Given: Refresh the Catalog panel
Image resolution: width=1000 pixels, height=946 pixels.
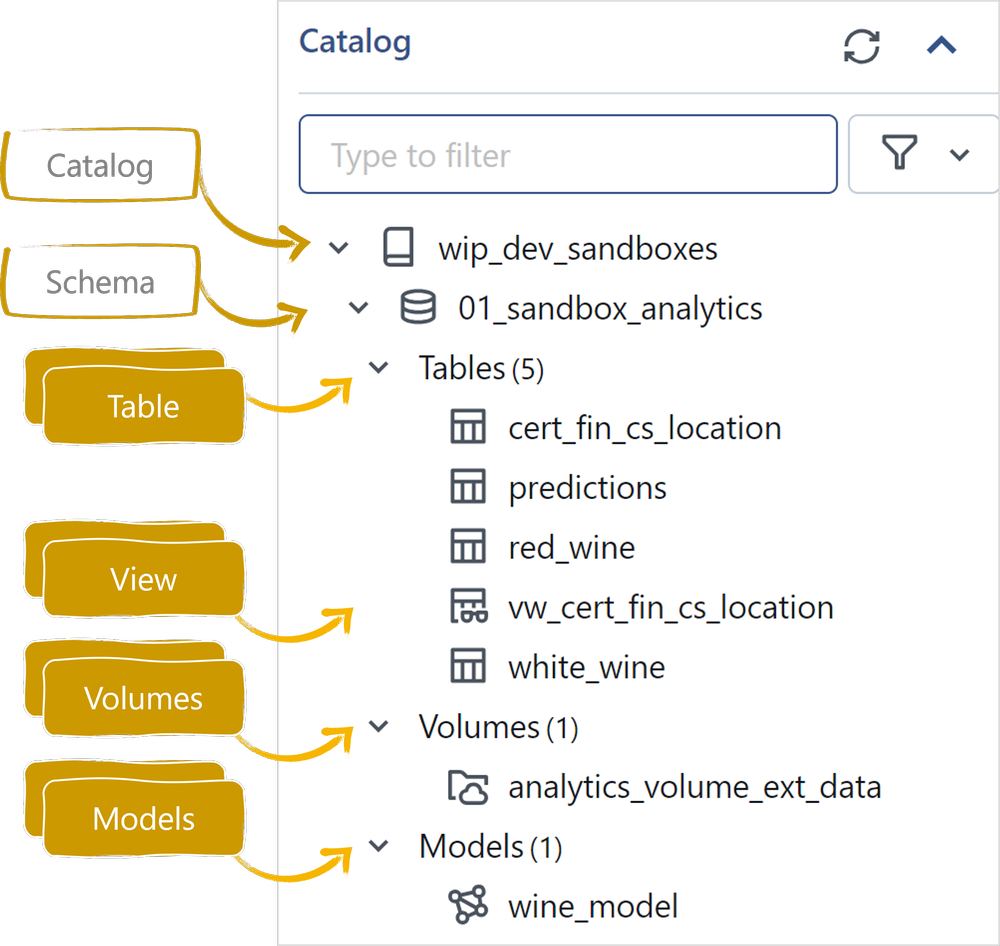Looking at the screenshot, I should (x=861, y=46).
